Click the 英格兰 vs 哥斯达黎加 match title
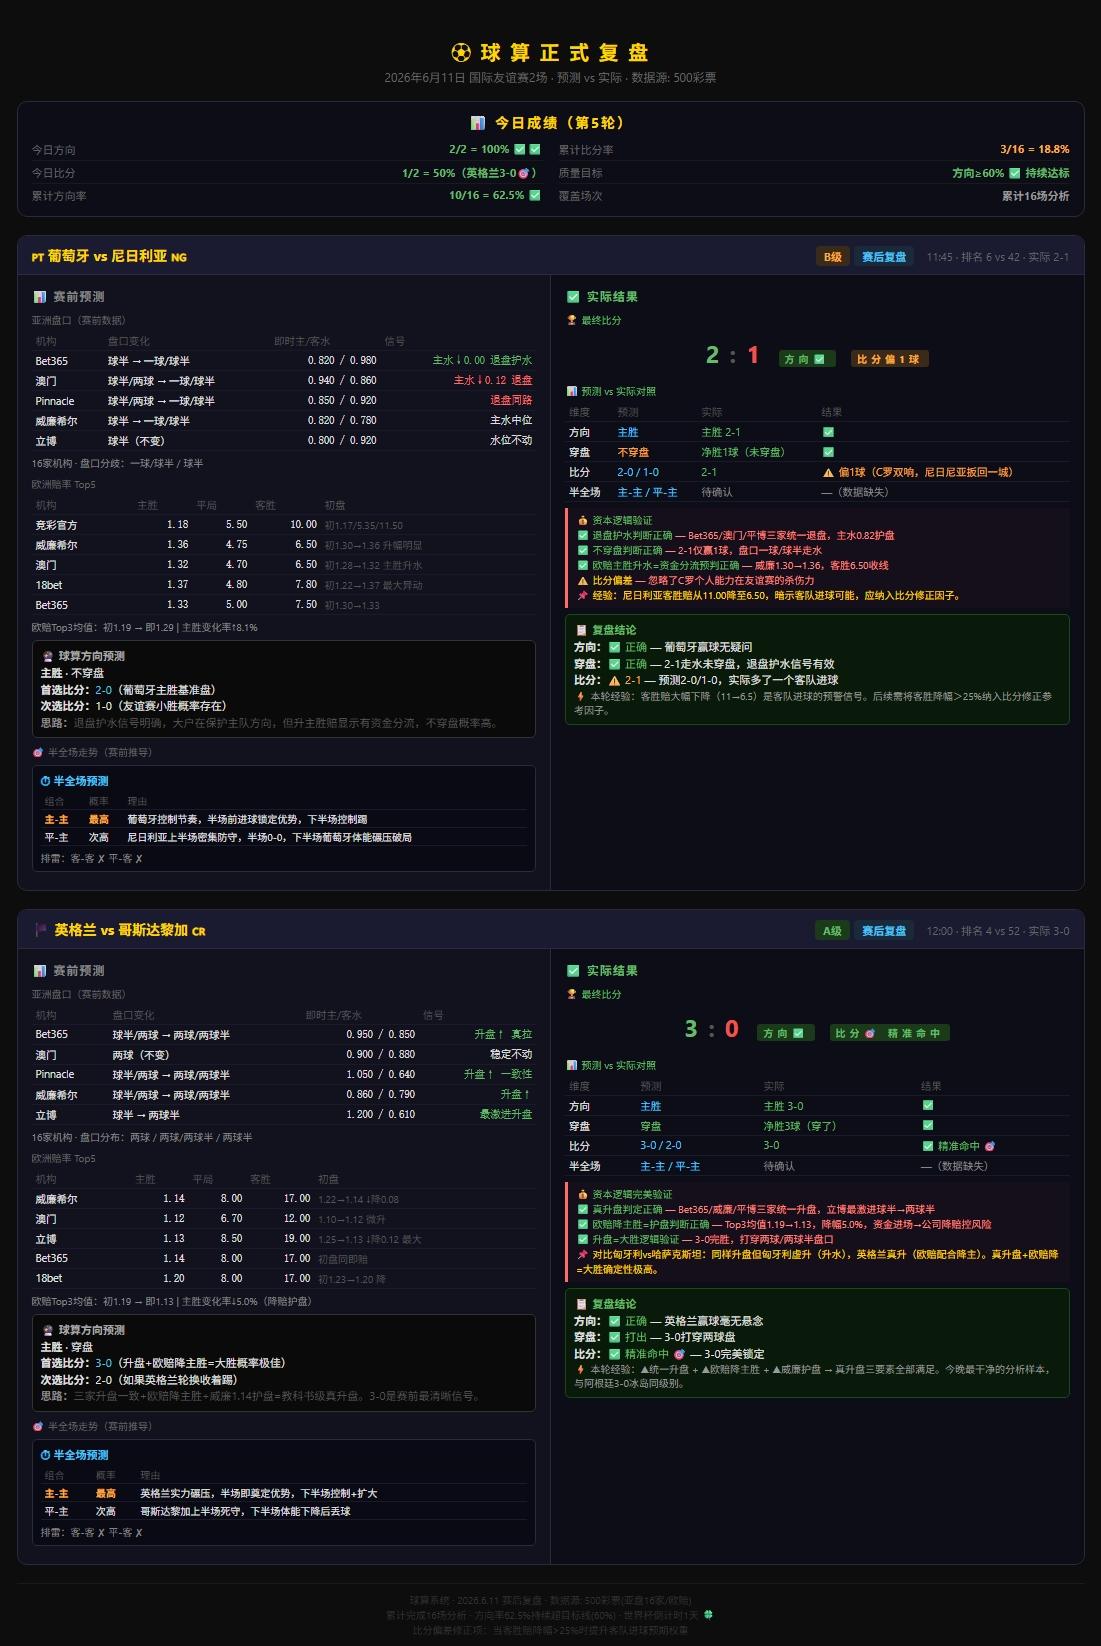The image size is (1101, 1646). (x=130, y=930)
